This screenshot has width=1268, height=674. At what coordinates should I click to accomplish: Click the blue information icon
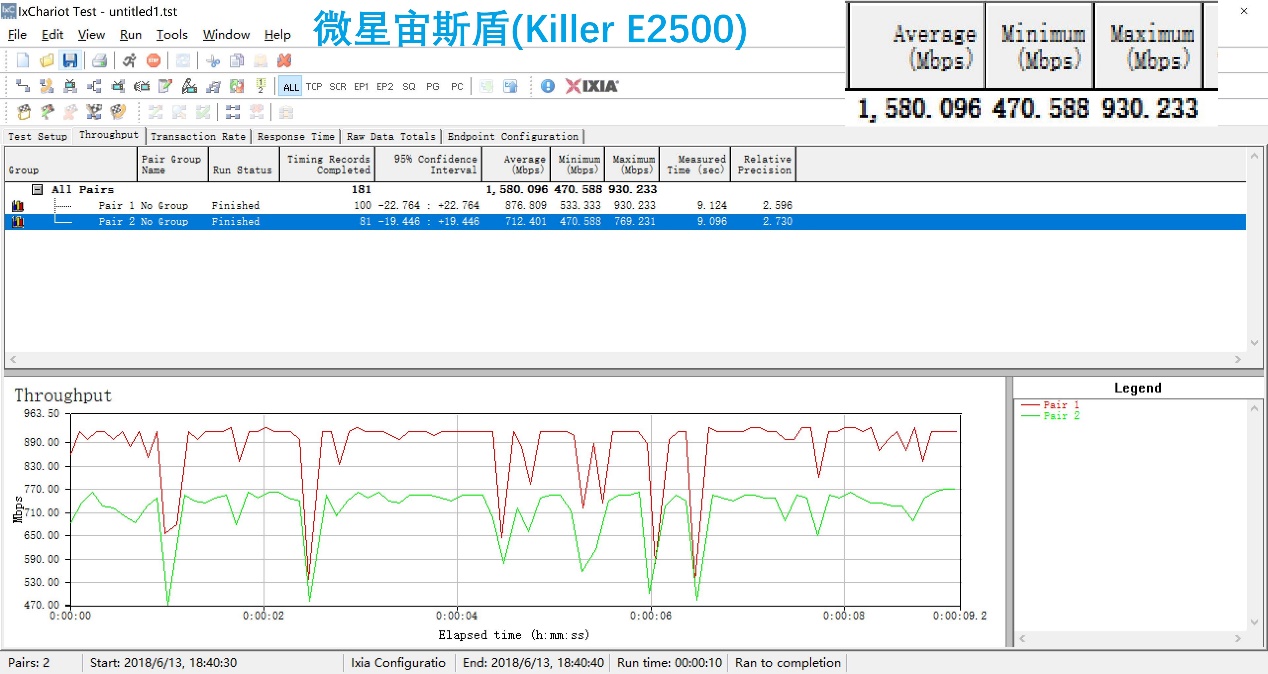click(x=548, y=86)
